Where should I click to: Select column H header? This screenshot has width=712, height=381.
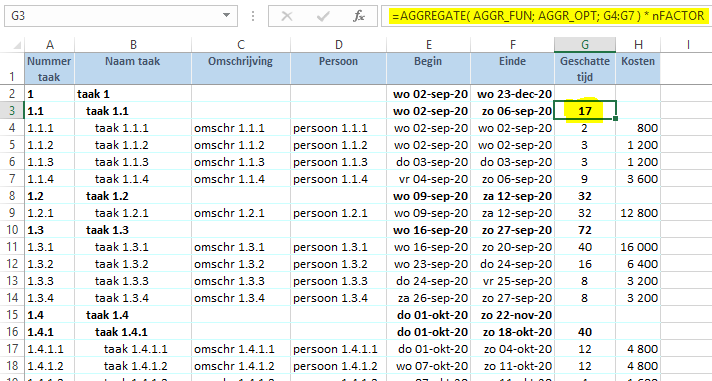click(x=638, y=45)
